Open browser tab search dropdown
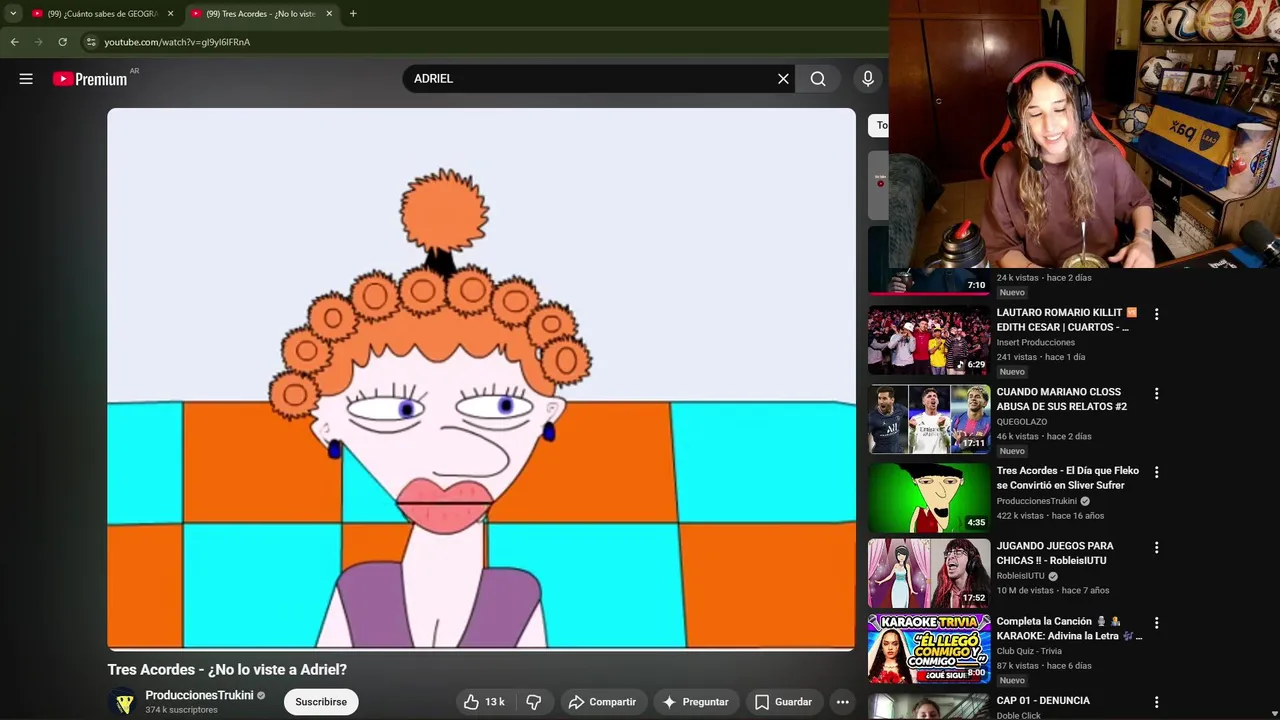 coord(13,14)
